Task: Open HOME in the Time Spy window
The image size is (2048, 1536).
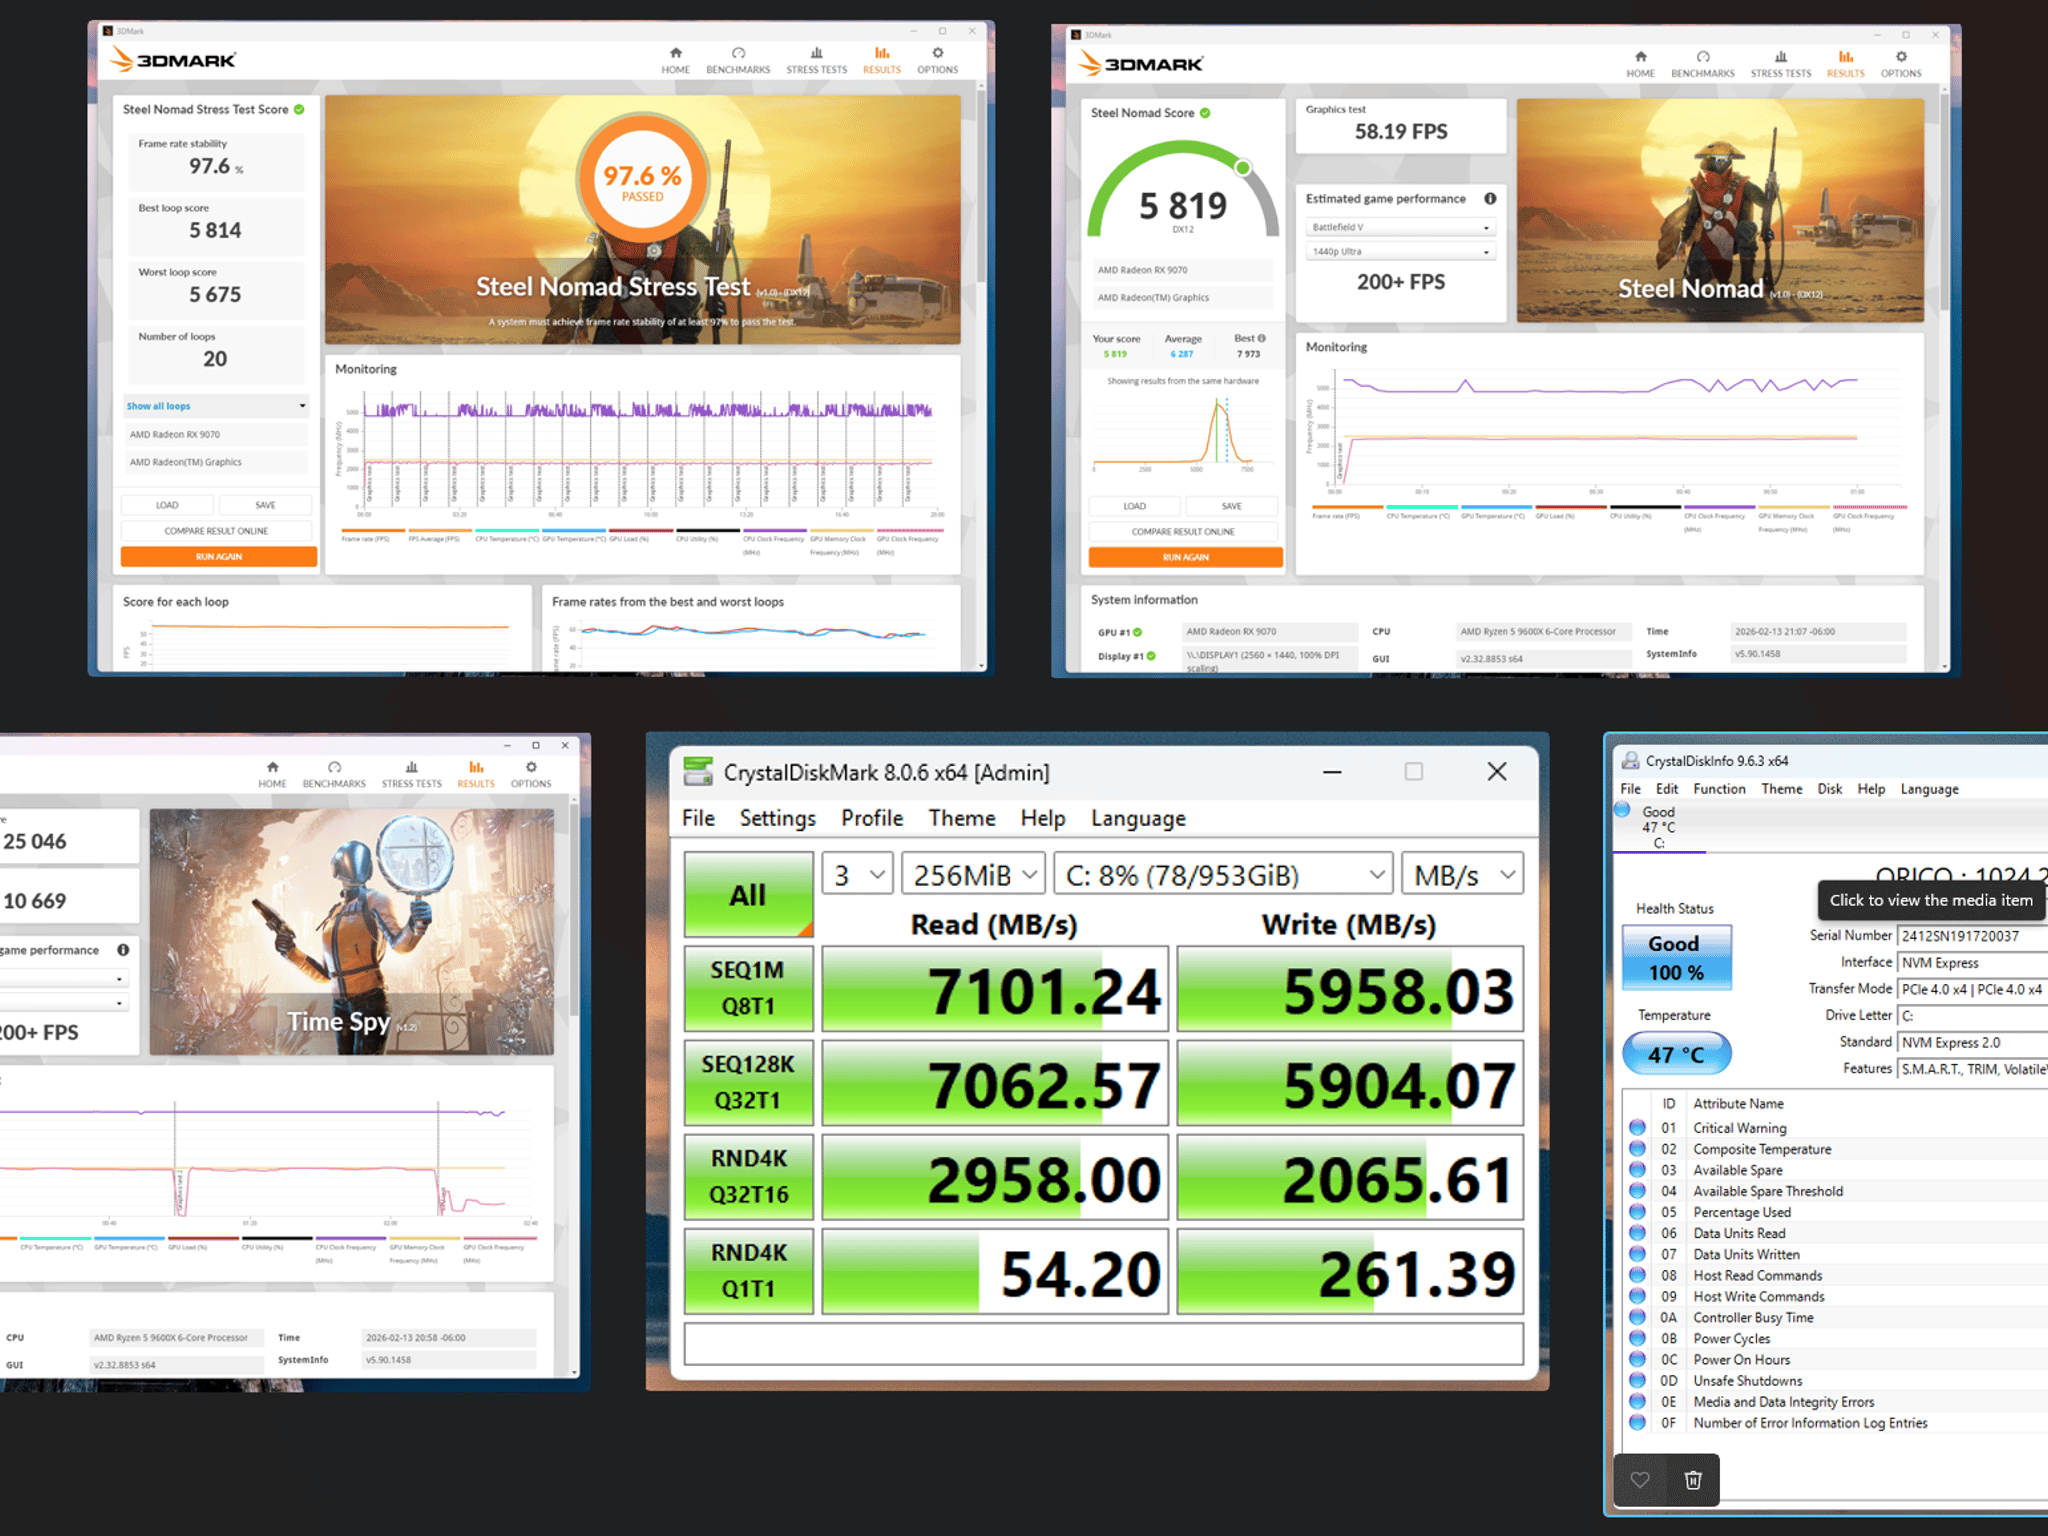Action: coord(272,775)
